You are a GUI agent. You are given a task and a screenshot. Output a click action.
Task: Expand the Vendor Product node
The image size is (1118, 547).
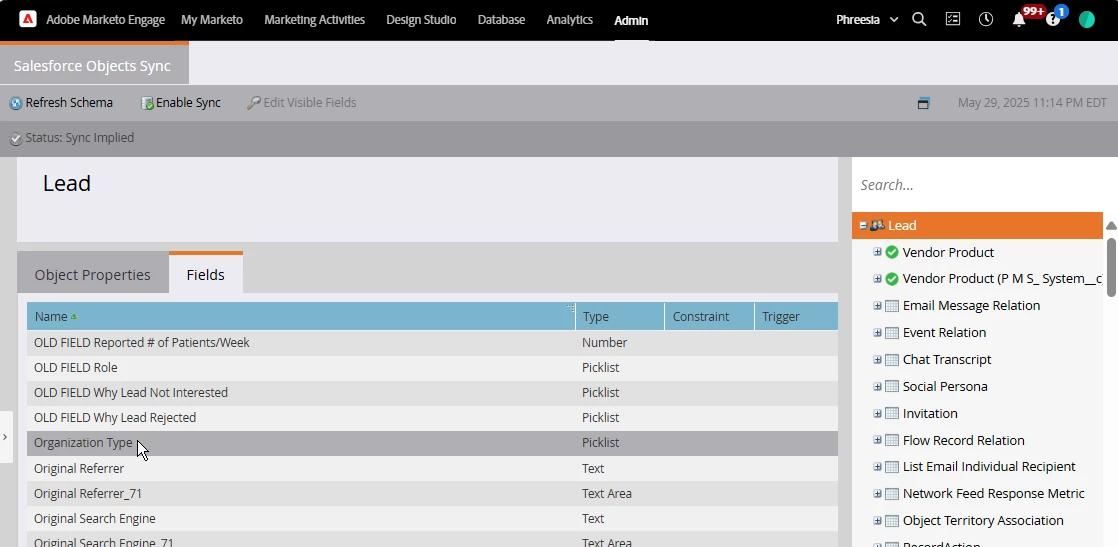[x=878, y=252]
